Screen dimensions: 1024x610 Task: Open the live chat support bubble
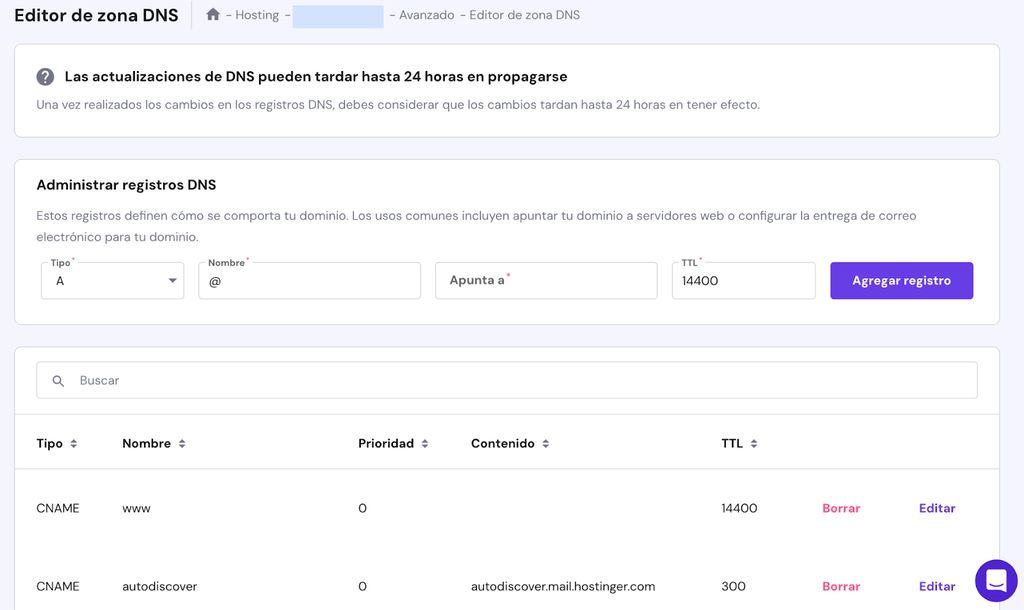coord(995,580)
